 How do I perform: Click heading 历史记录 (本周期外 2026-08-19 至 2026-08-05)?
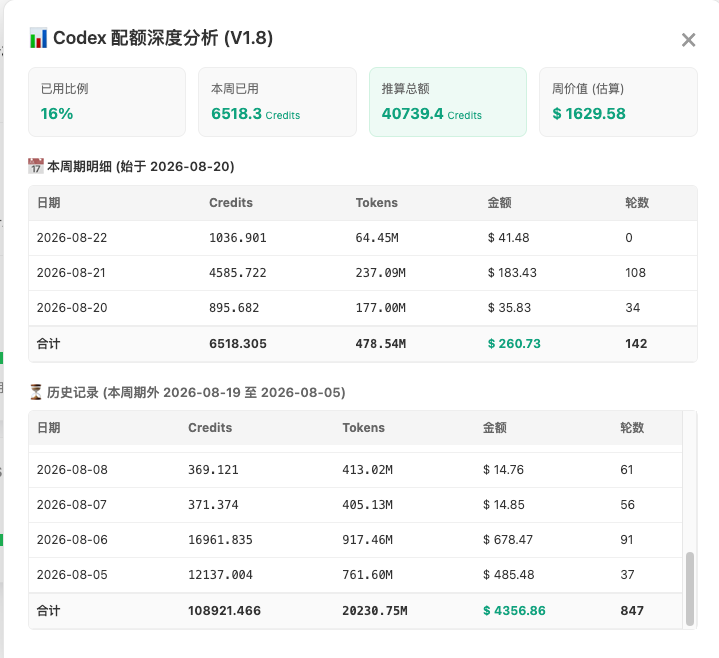pyautogui.click(x=196, y=392)
